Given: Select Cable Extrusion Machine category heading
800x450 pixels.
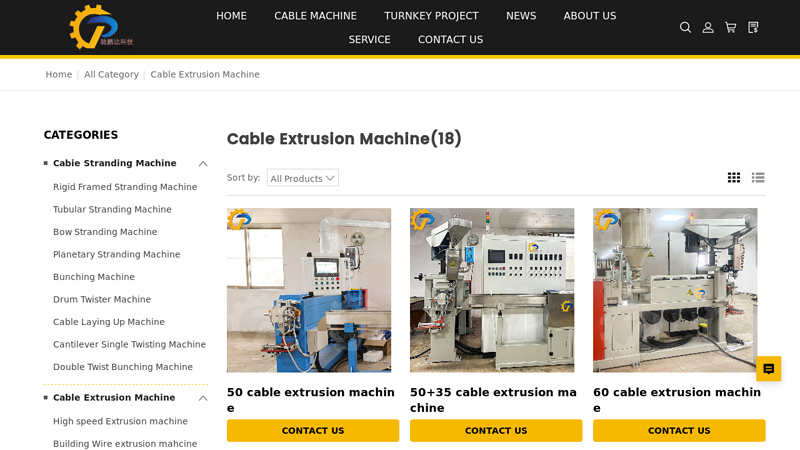Looking at the screenshot, I should coord(114,397).
